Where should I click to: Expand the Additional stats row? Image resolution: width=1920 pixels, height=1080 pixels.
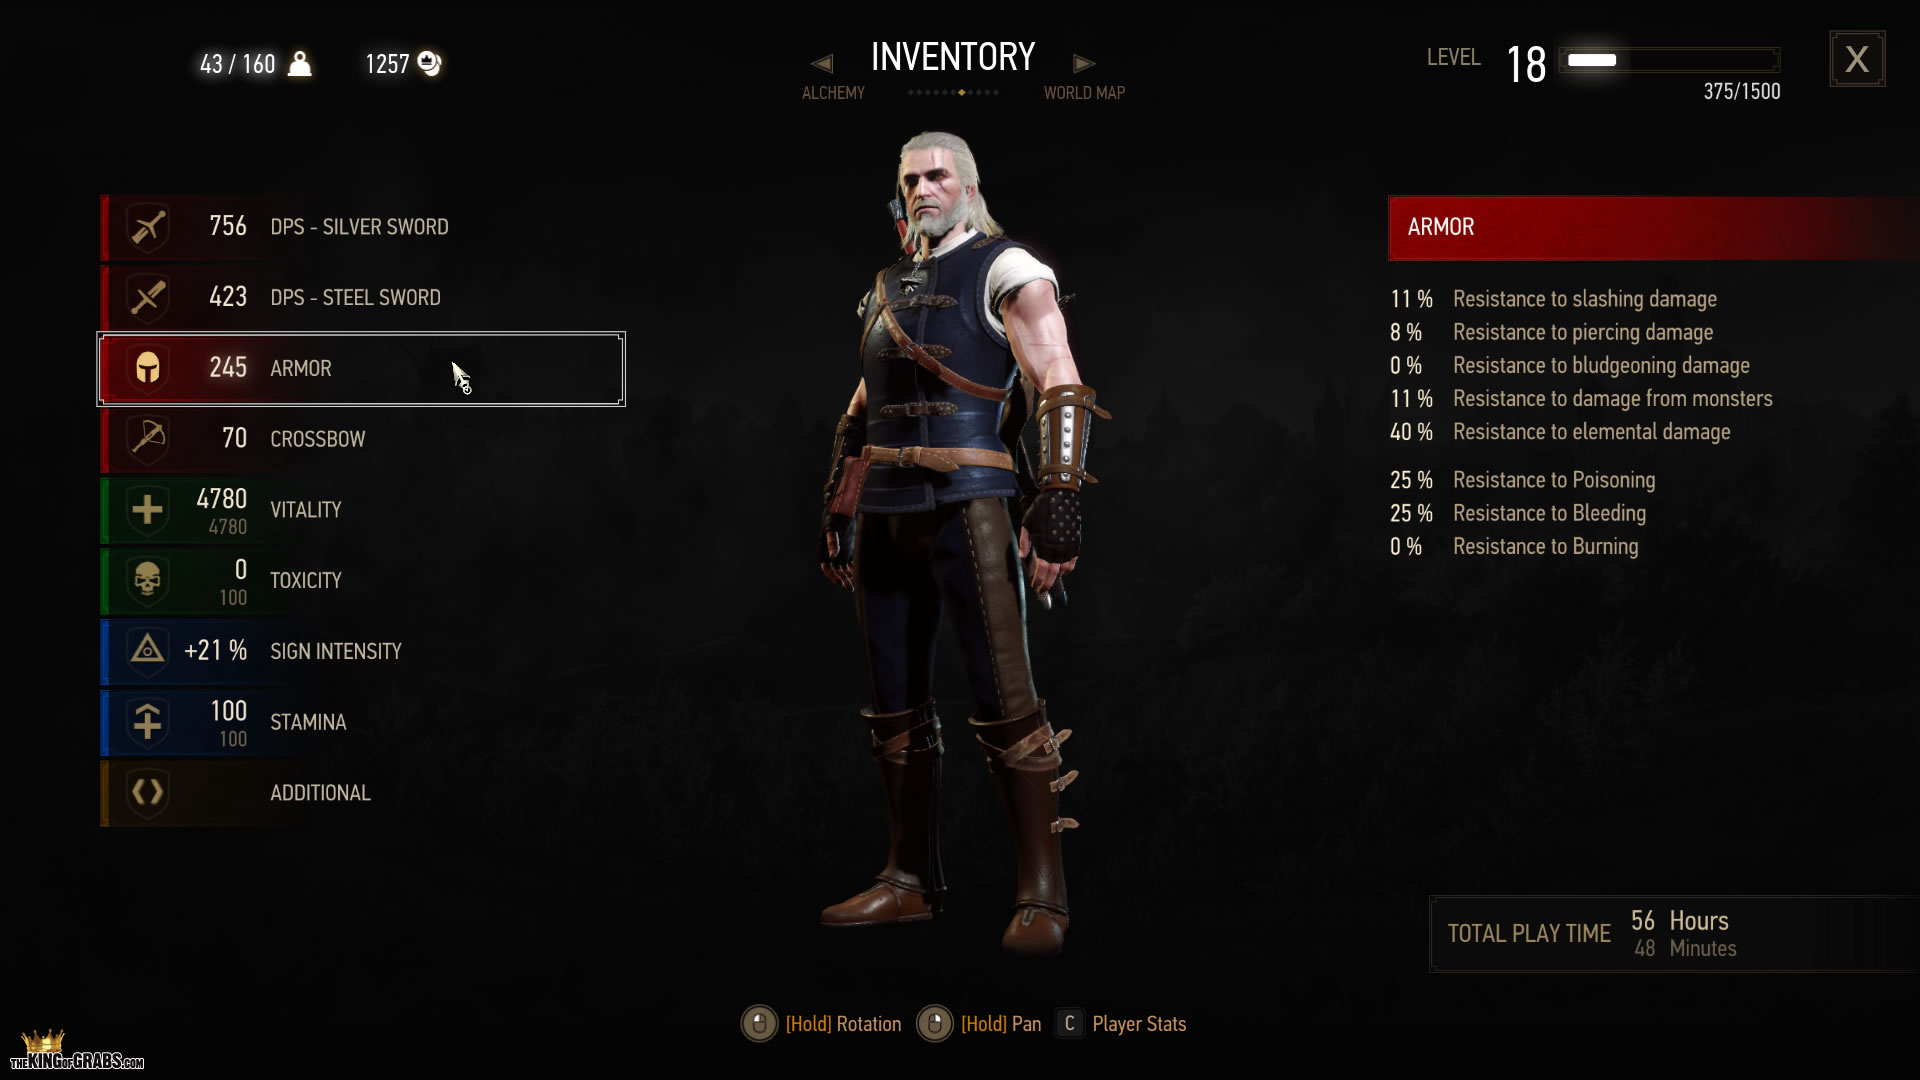[362, 793]
